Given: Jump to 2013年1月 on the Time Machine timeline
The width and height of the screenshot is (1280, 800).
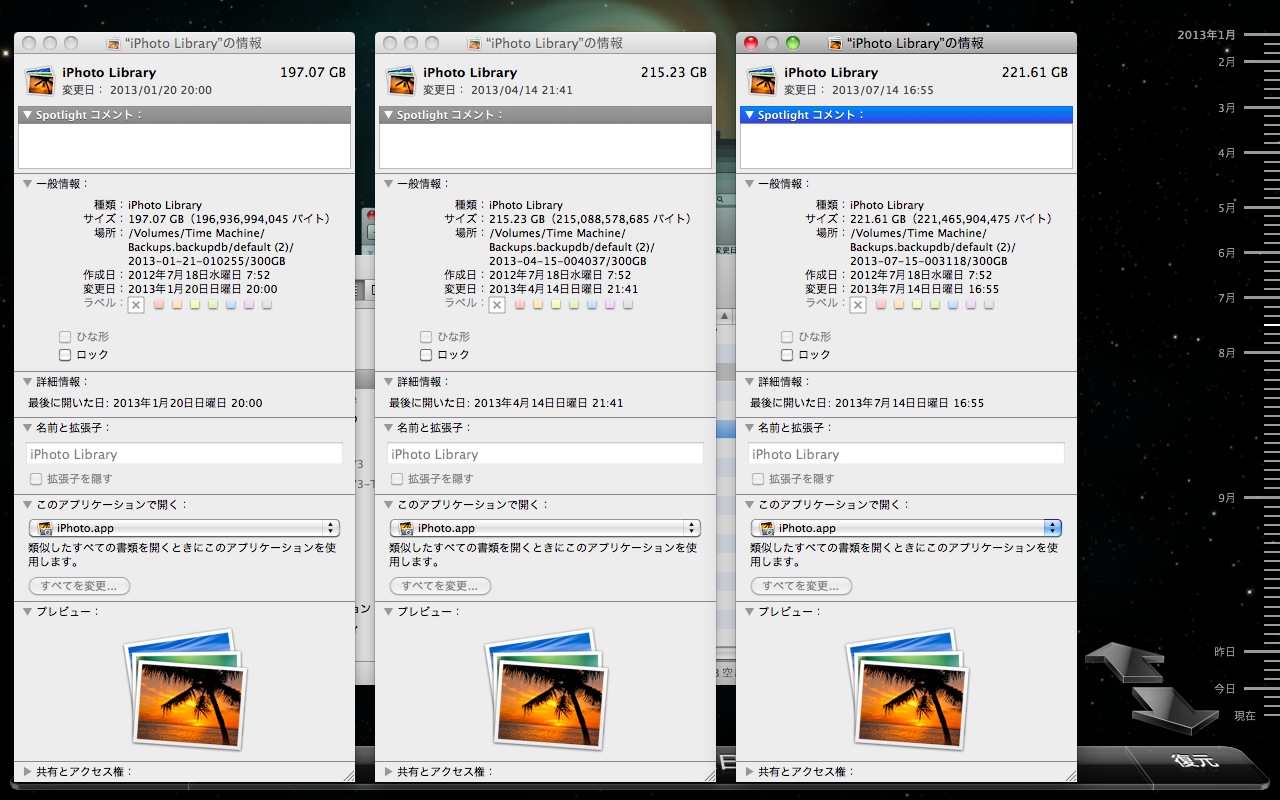Looking at the screenshot, I should 1206,35.
